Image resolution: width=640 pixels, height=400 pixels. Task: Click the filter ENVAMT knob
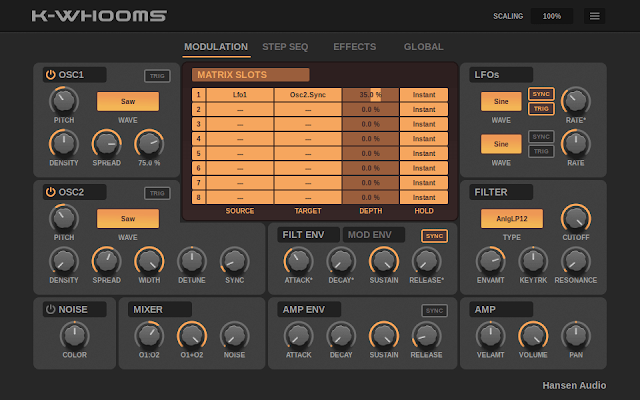491,261
